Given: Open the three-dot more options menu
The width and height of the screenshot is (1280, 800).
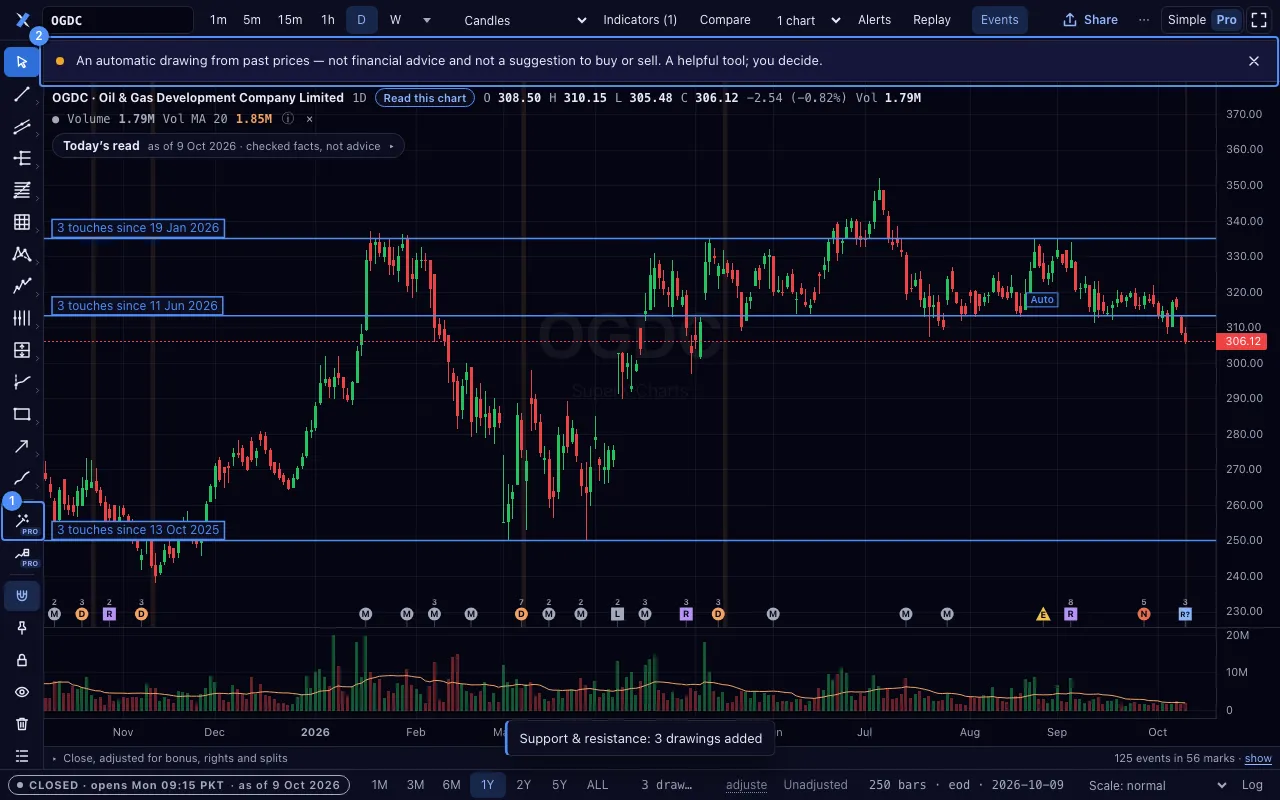Looking at the screenshot, I should 1144,20.
